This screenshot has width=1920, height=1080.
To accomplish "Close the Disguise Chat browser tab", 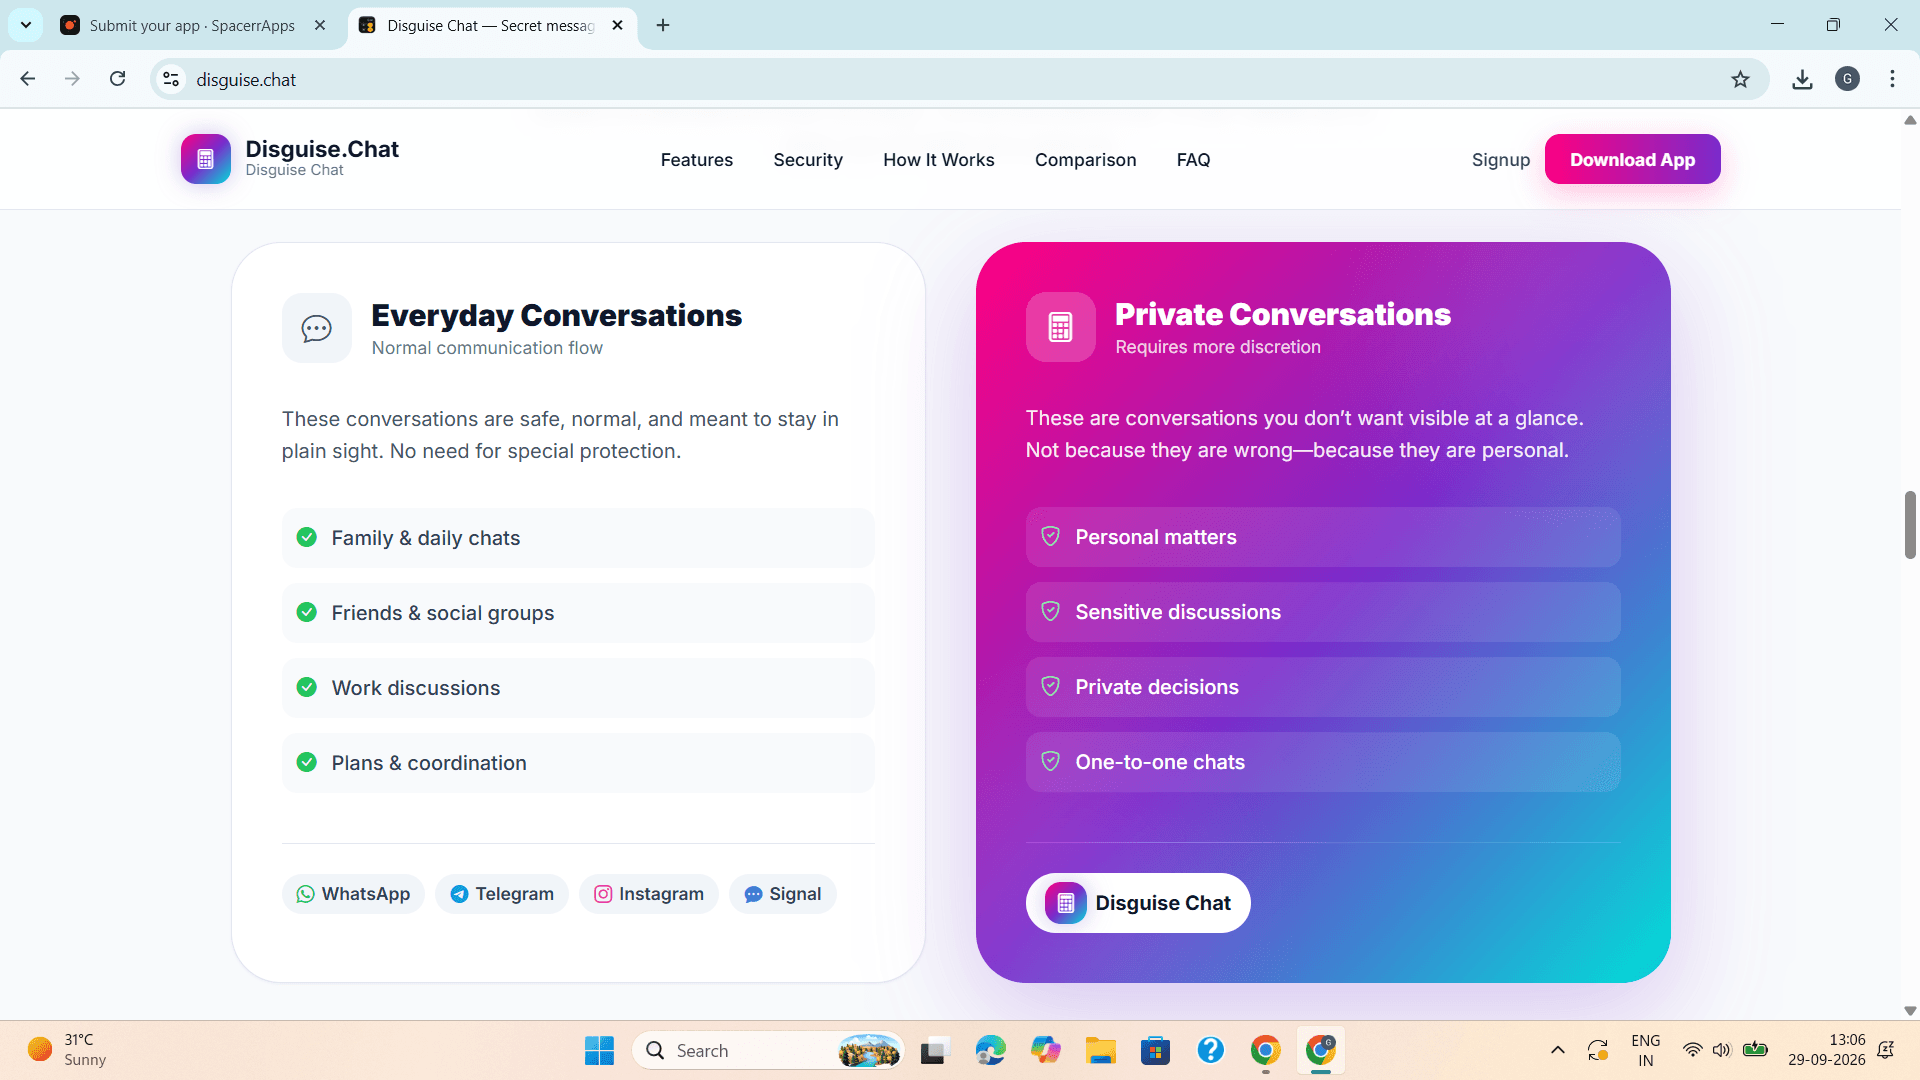I will [618, 25].
